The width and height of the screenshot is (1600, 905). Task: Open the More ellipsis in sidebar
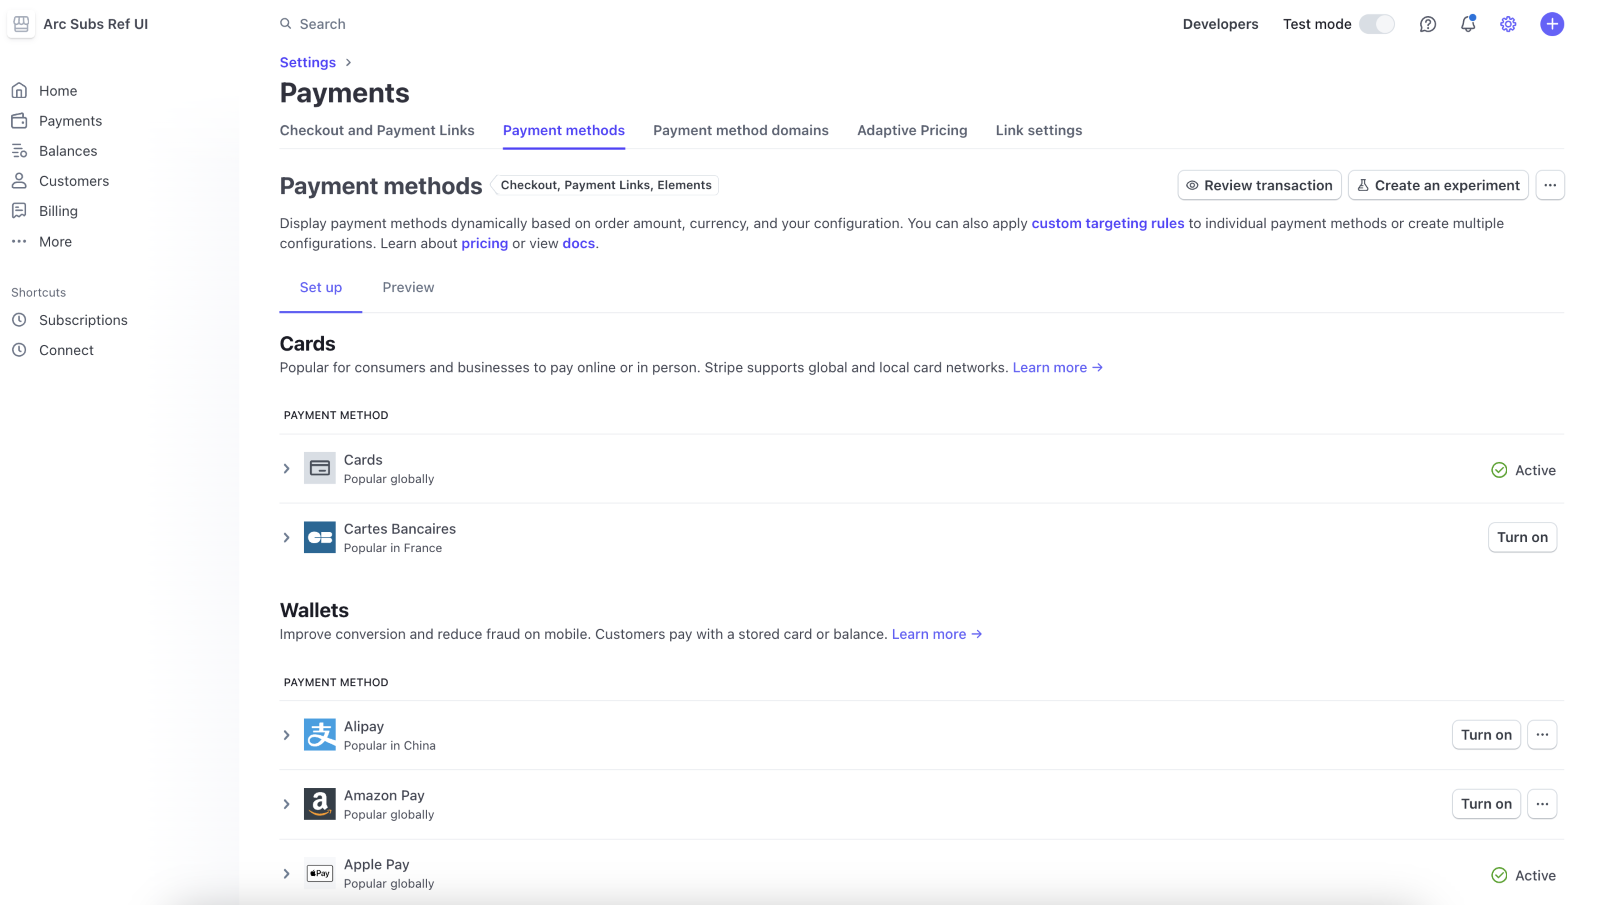coord(19,241)
